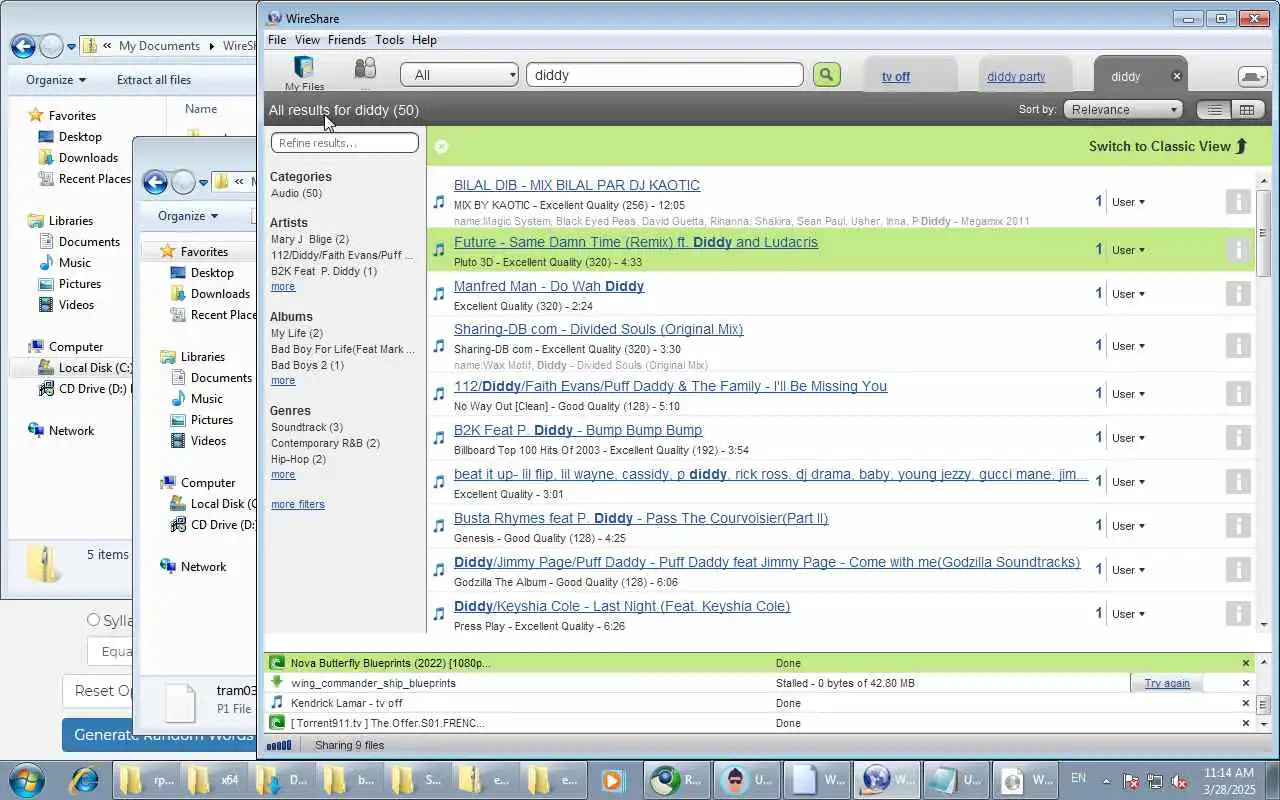The height and width of the screenshot is (800, 1280).
Task: Switch to table grid view of results
Action: tap(1246, 110)
